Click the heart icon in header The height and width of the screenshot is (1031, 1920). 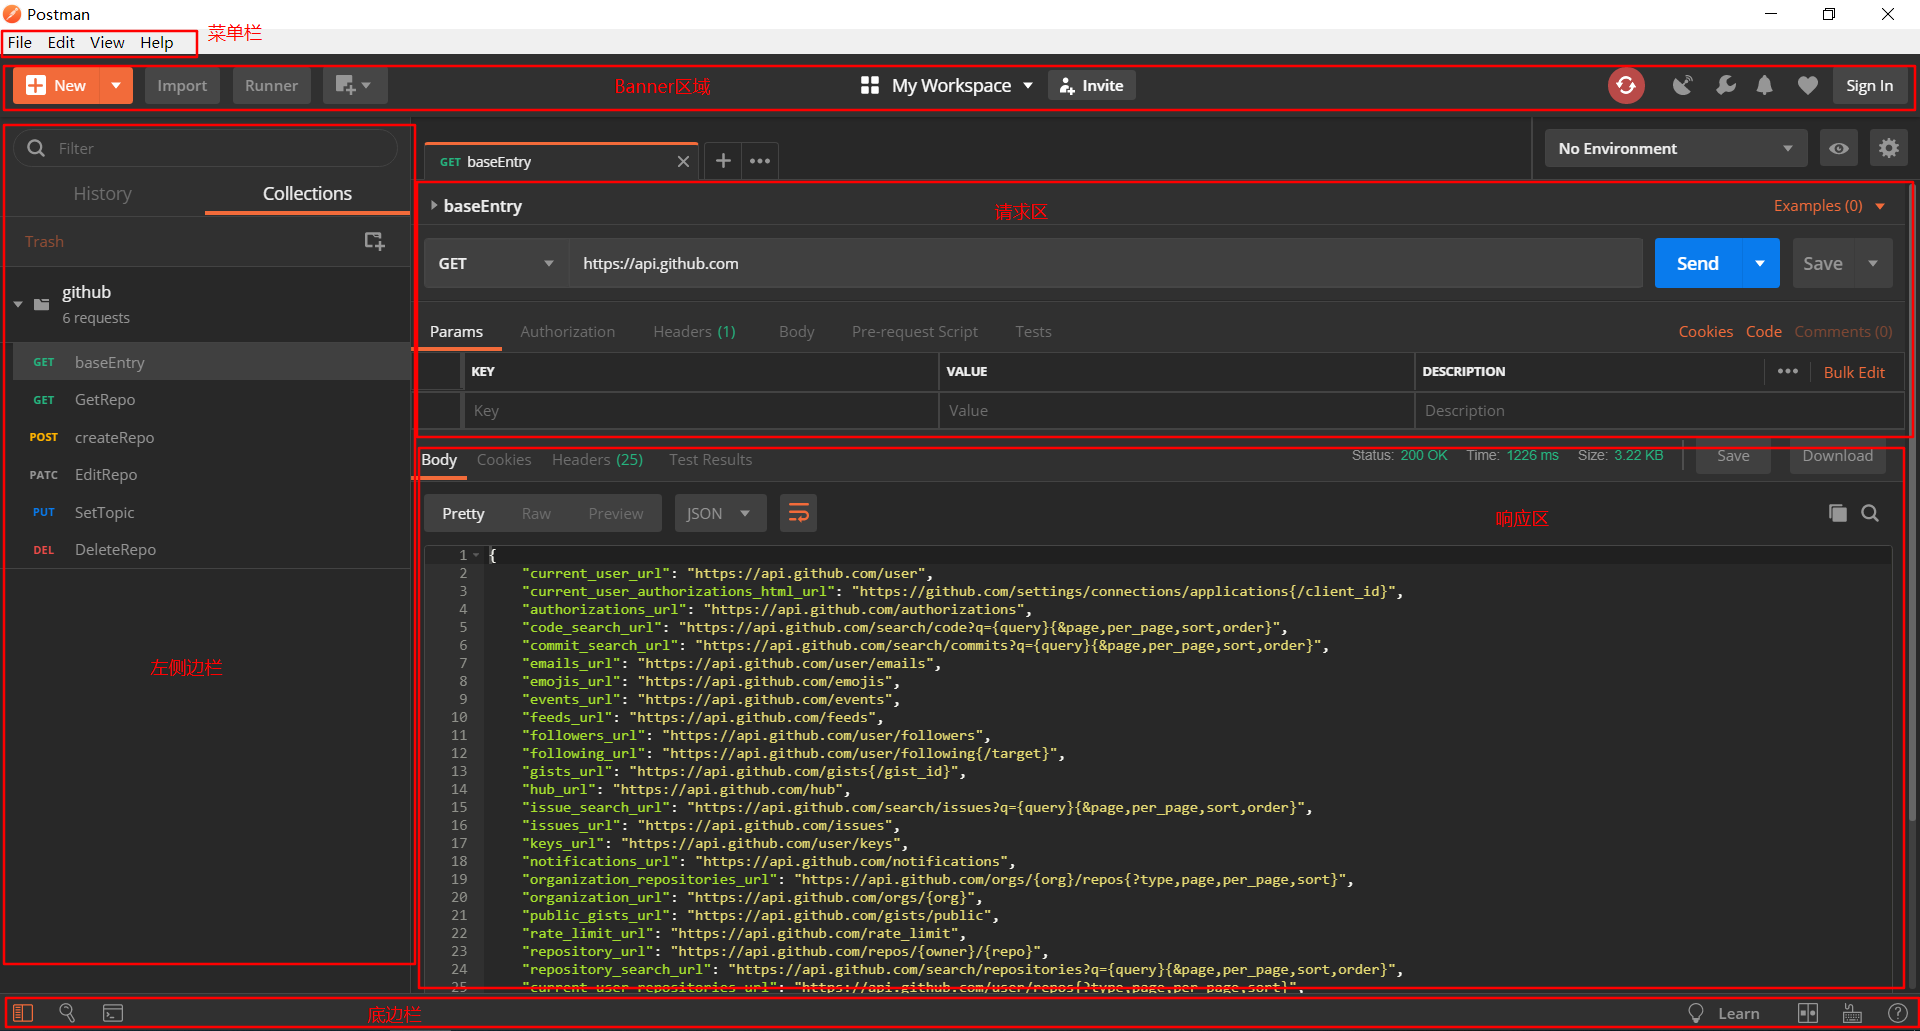pos(1807,86)
